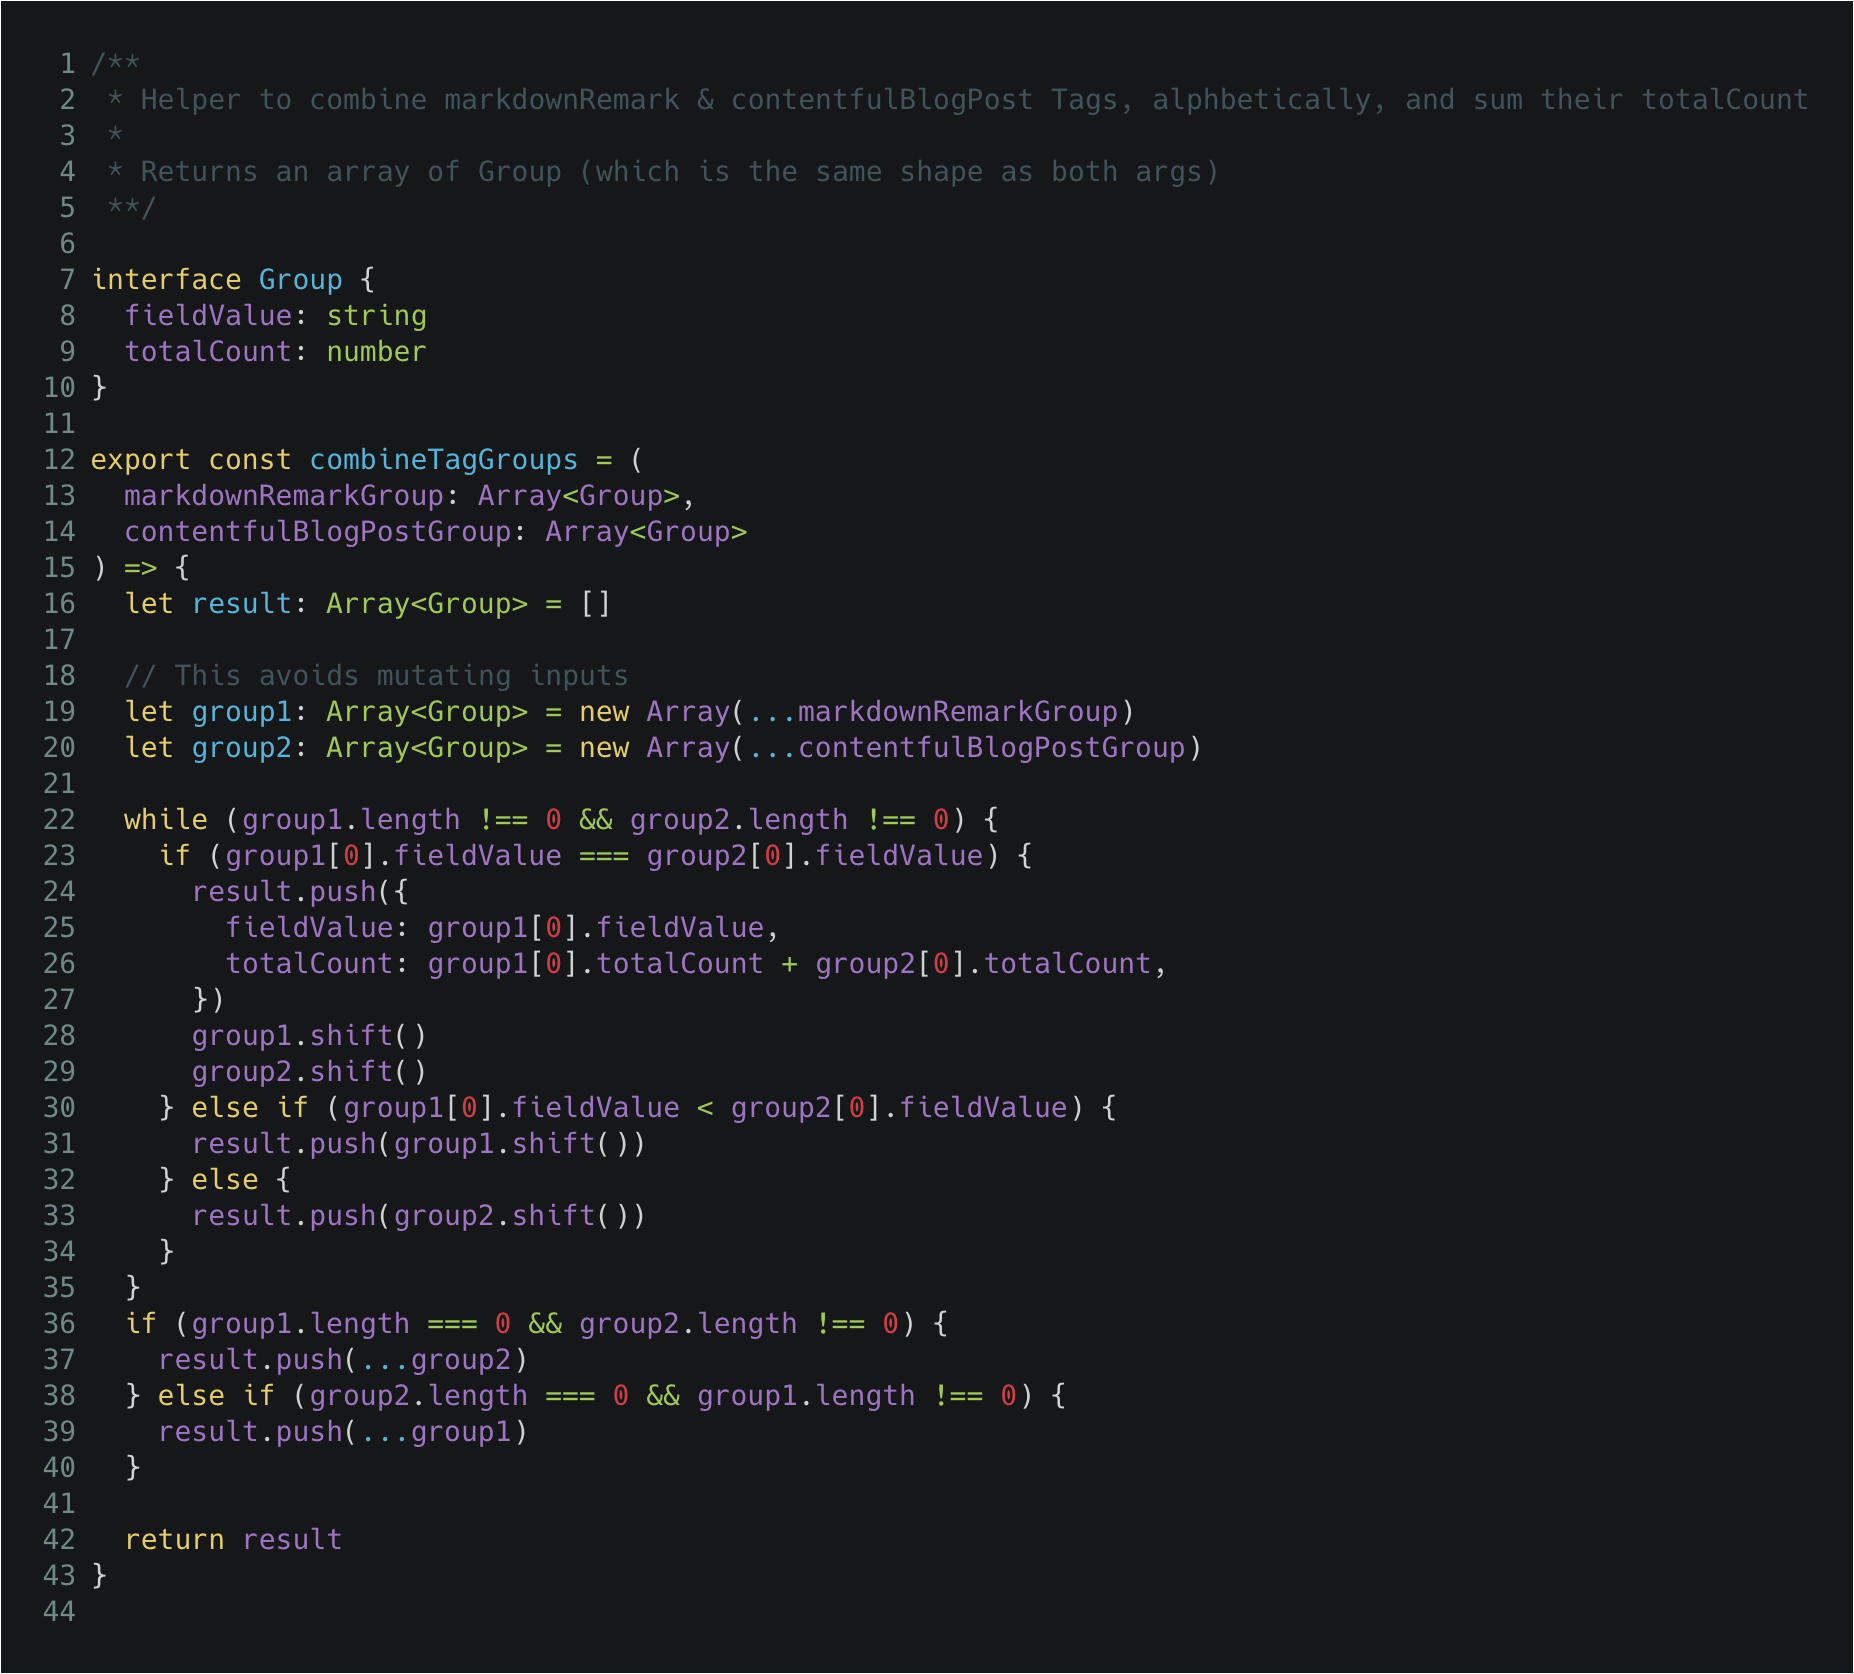Click 'markdownRemarkGroup' parameter on line 13
Screen dimensions: 1854x1674
point(284,496)
